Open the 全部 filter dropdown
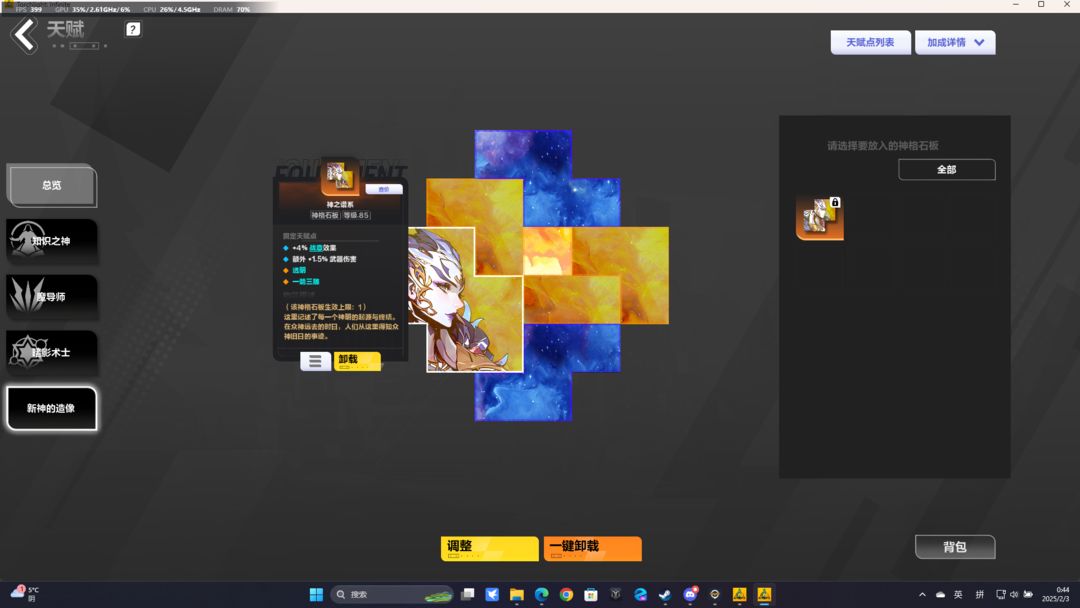This screenshot has height=608, width=1080. pos(946,169)
